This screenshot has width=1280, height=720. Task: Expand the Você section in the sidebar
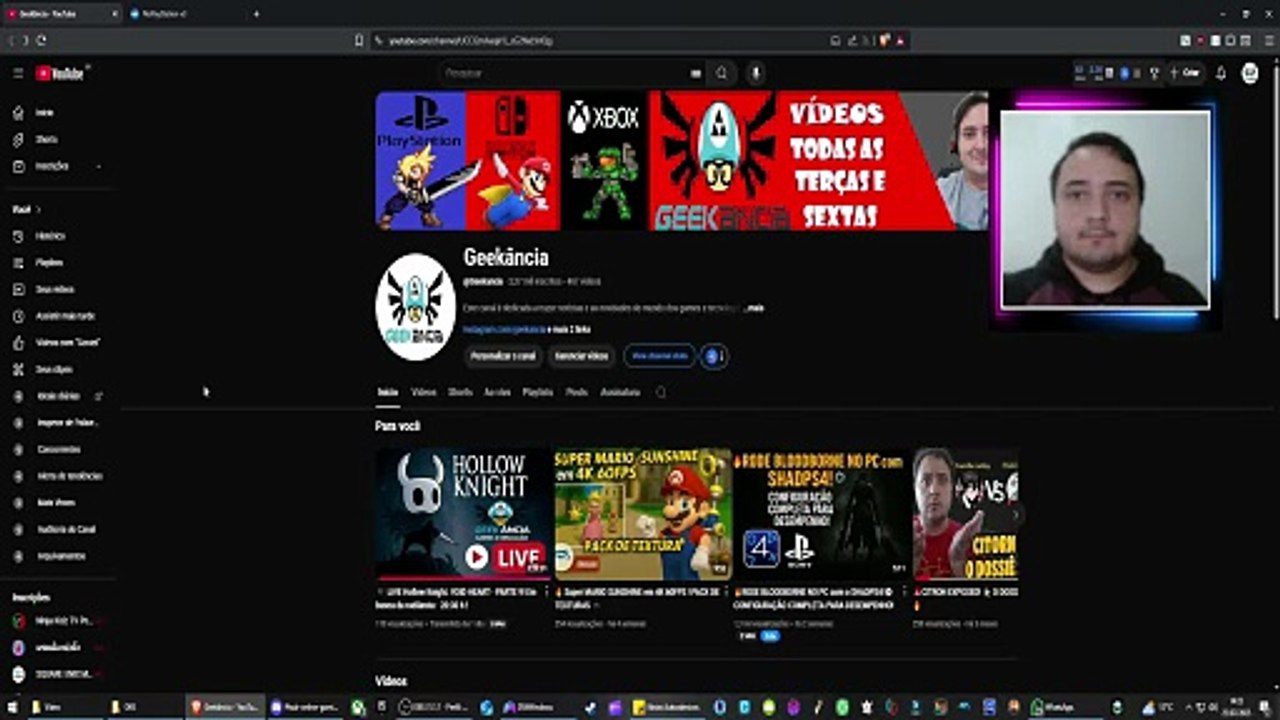[27, 210]
